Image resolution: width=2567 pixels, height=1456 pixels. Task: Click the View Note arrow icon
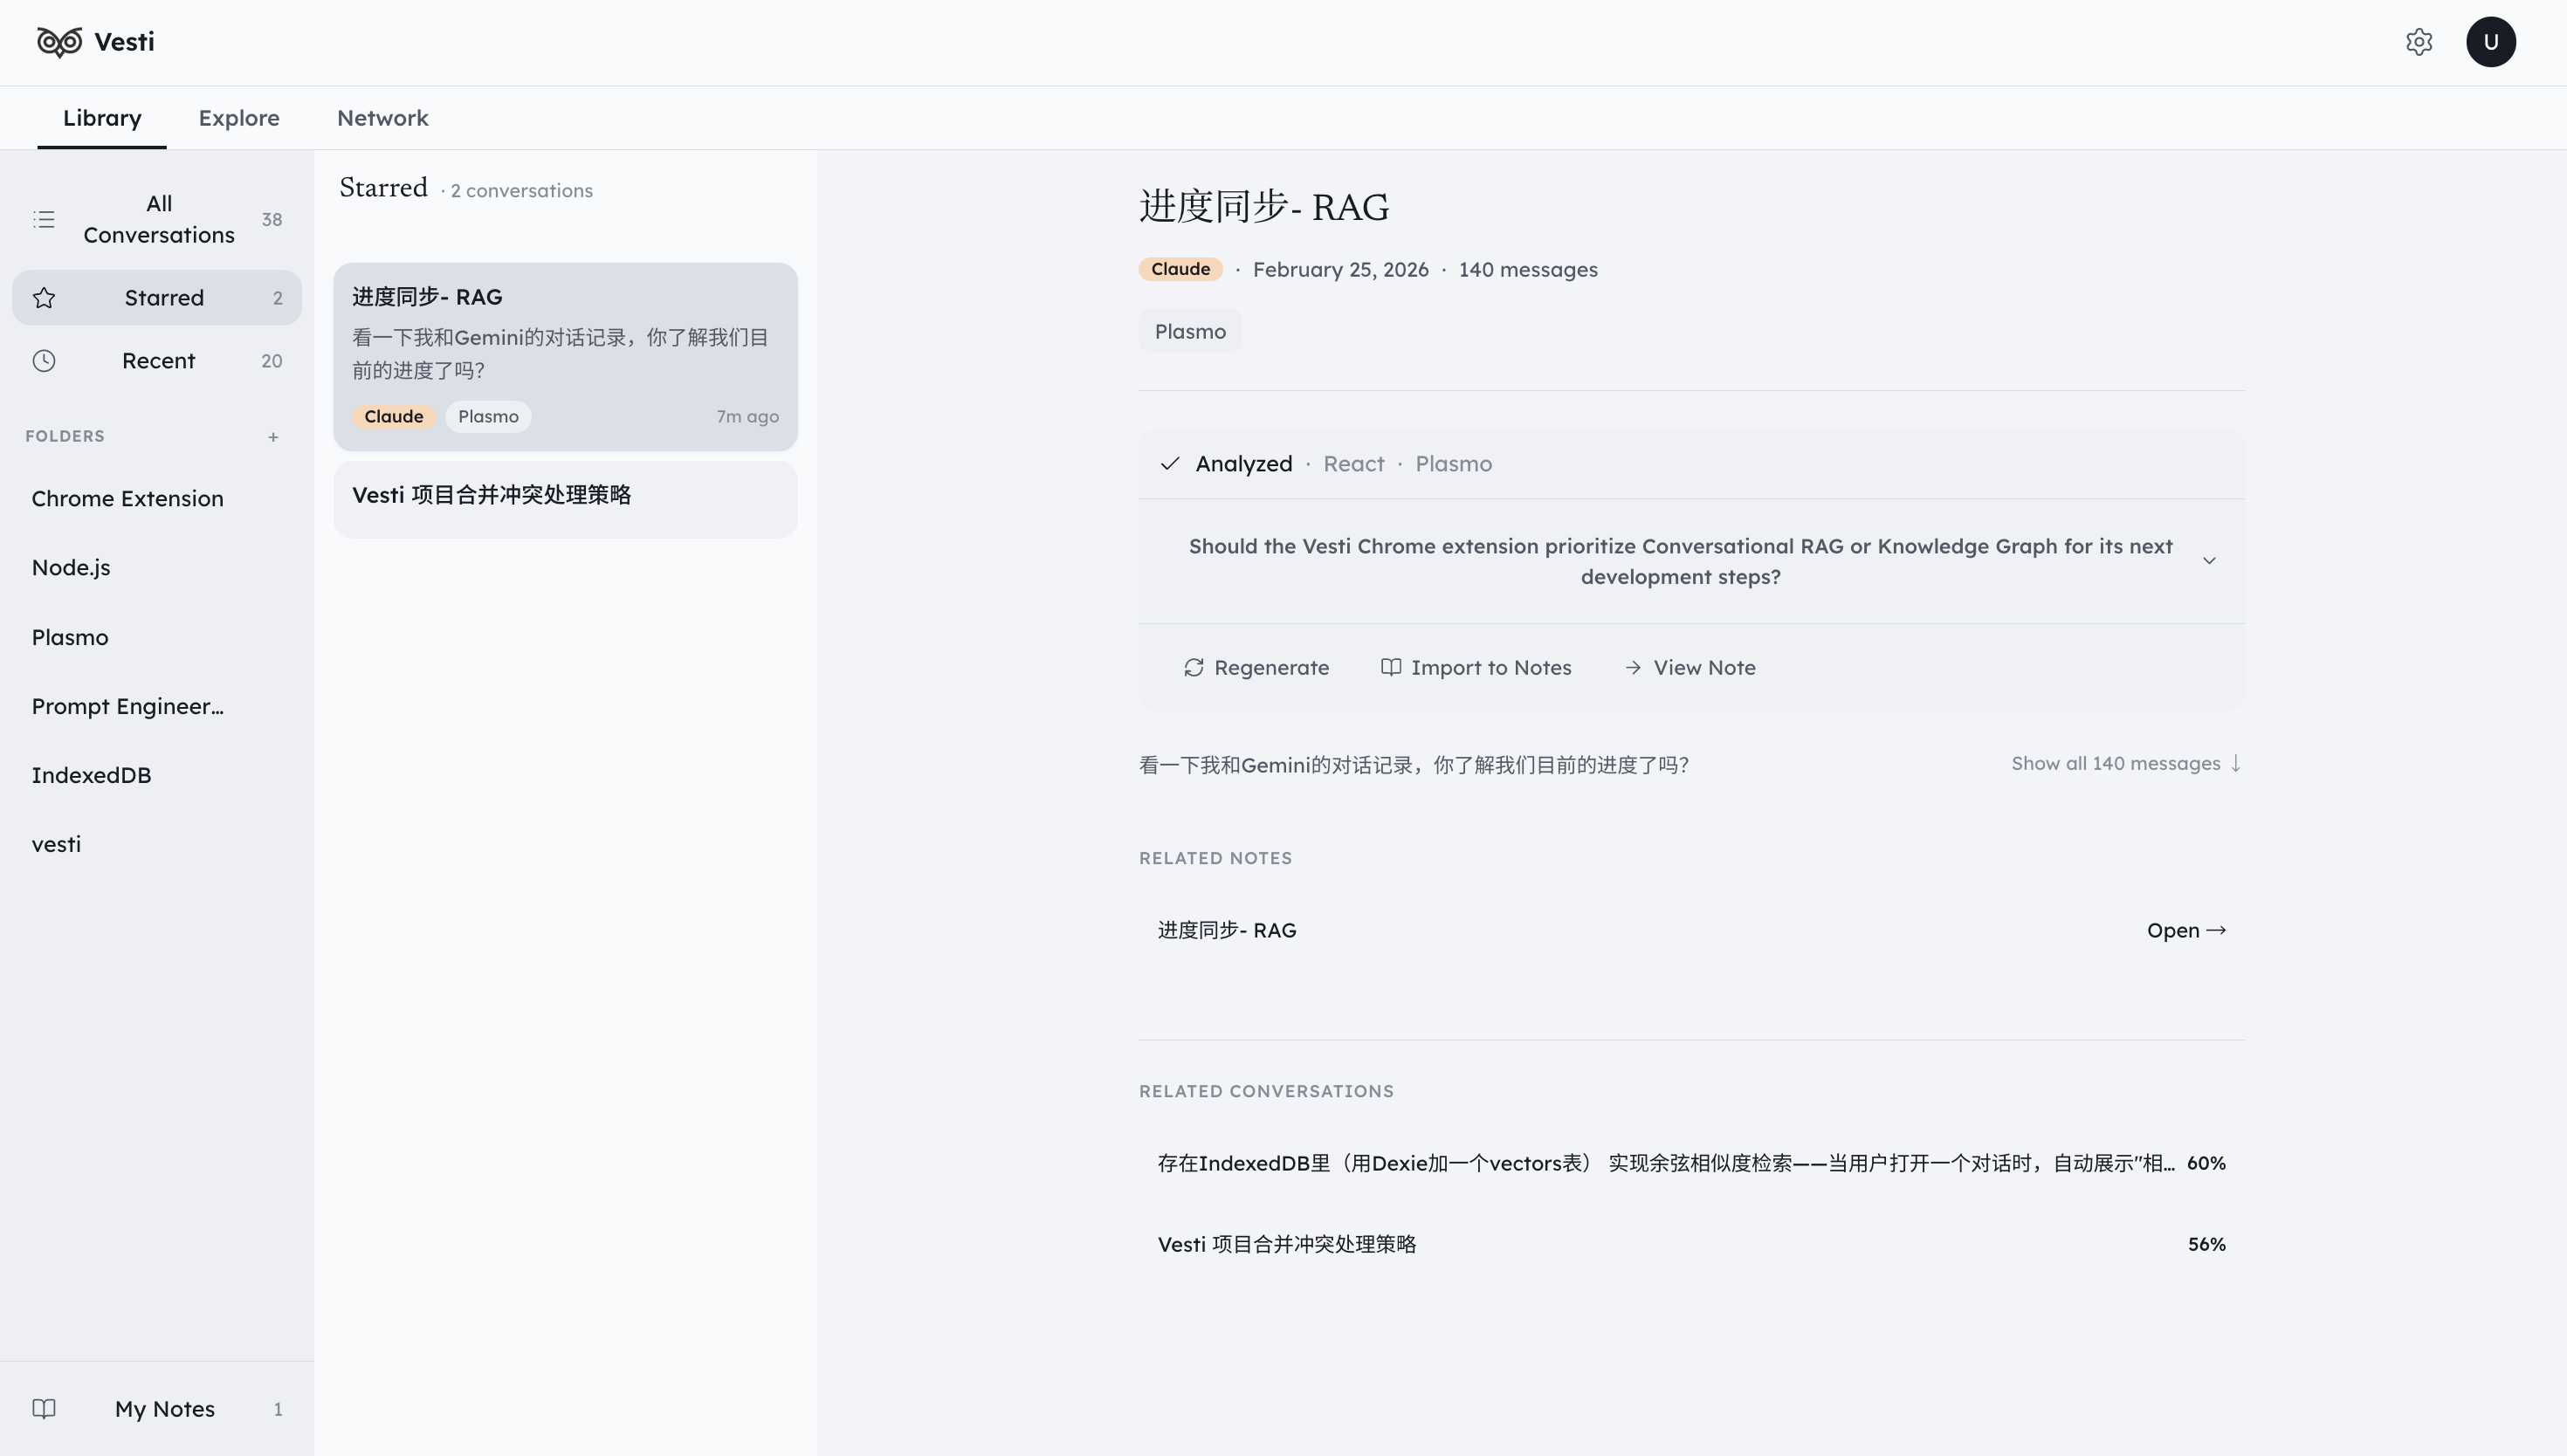[1633, 668]
